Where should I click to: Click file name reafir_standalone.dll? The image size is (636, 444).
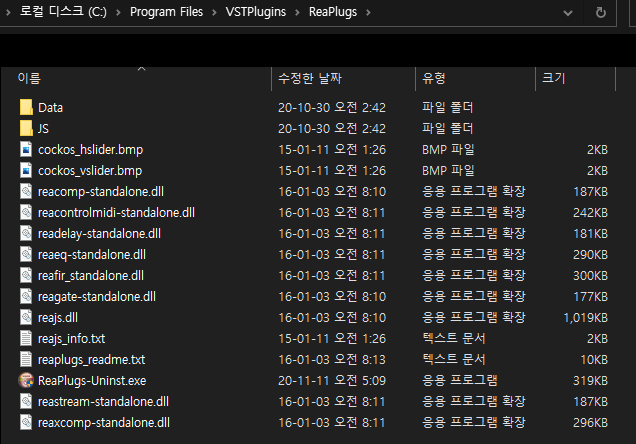91,276
